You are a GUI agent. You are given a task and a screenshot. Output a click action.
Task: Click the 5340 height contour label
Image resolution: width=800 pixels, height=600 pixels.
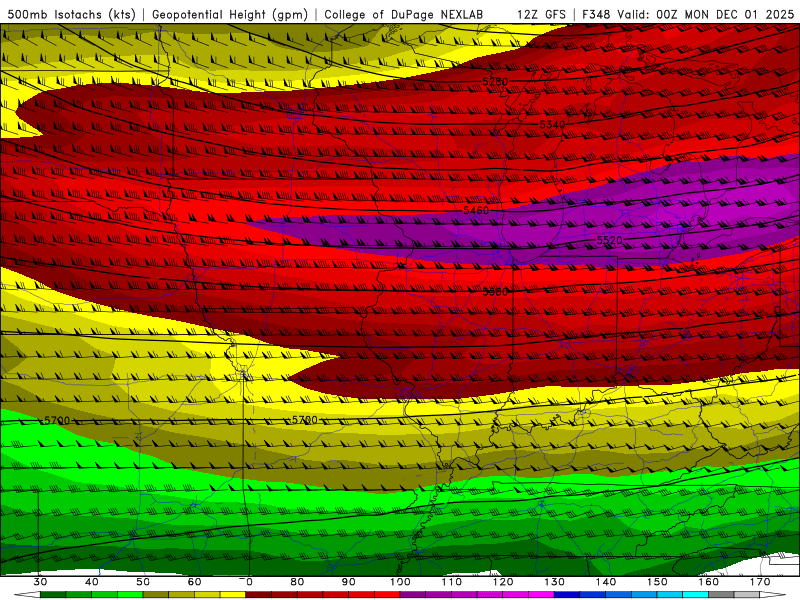[x=552, y=124]
